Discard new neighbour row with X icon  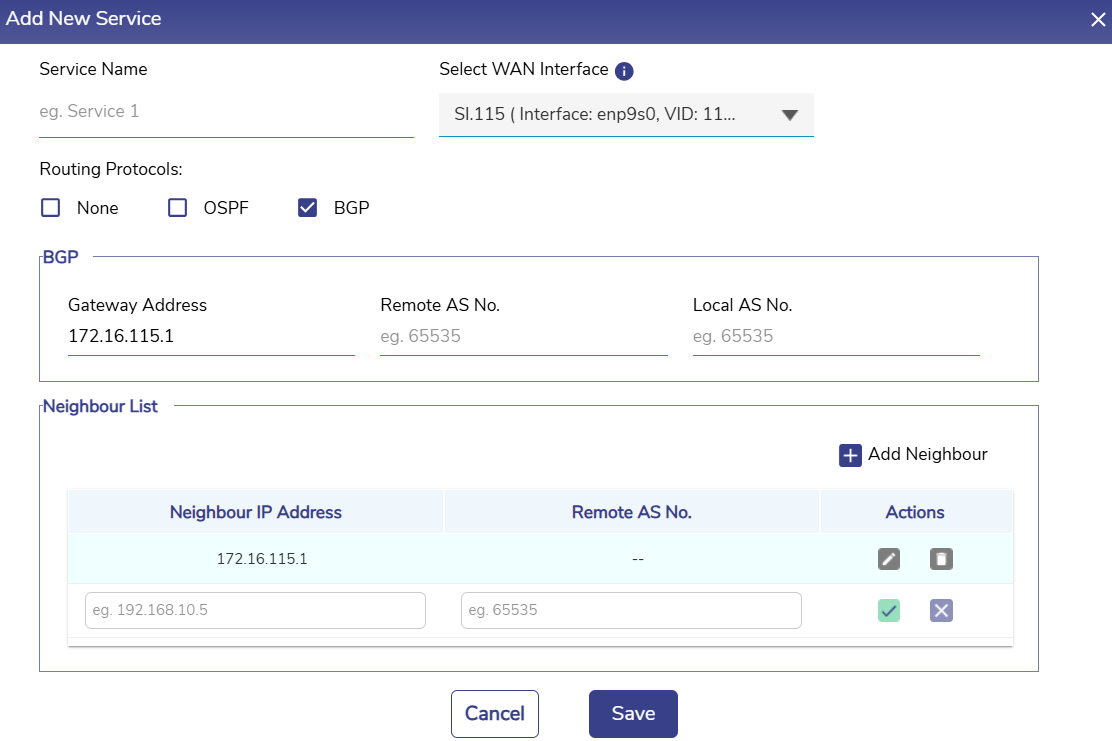(941, 610)
